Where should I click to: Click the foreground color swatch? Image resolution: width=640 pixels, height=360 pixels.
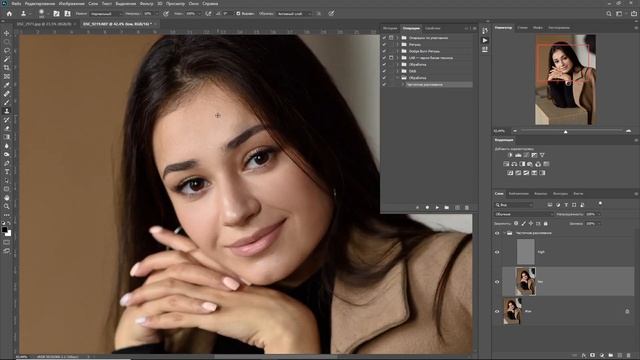coord(4,230)
